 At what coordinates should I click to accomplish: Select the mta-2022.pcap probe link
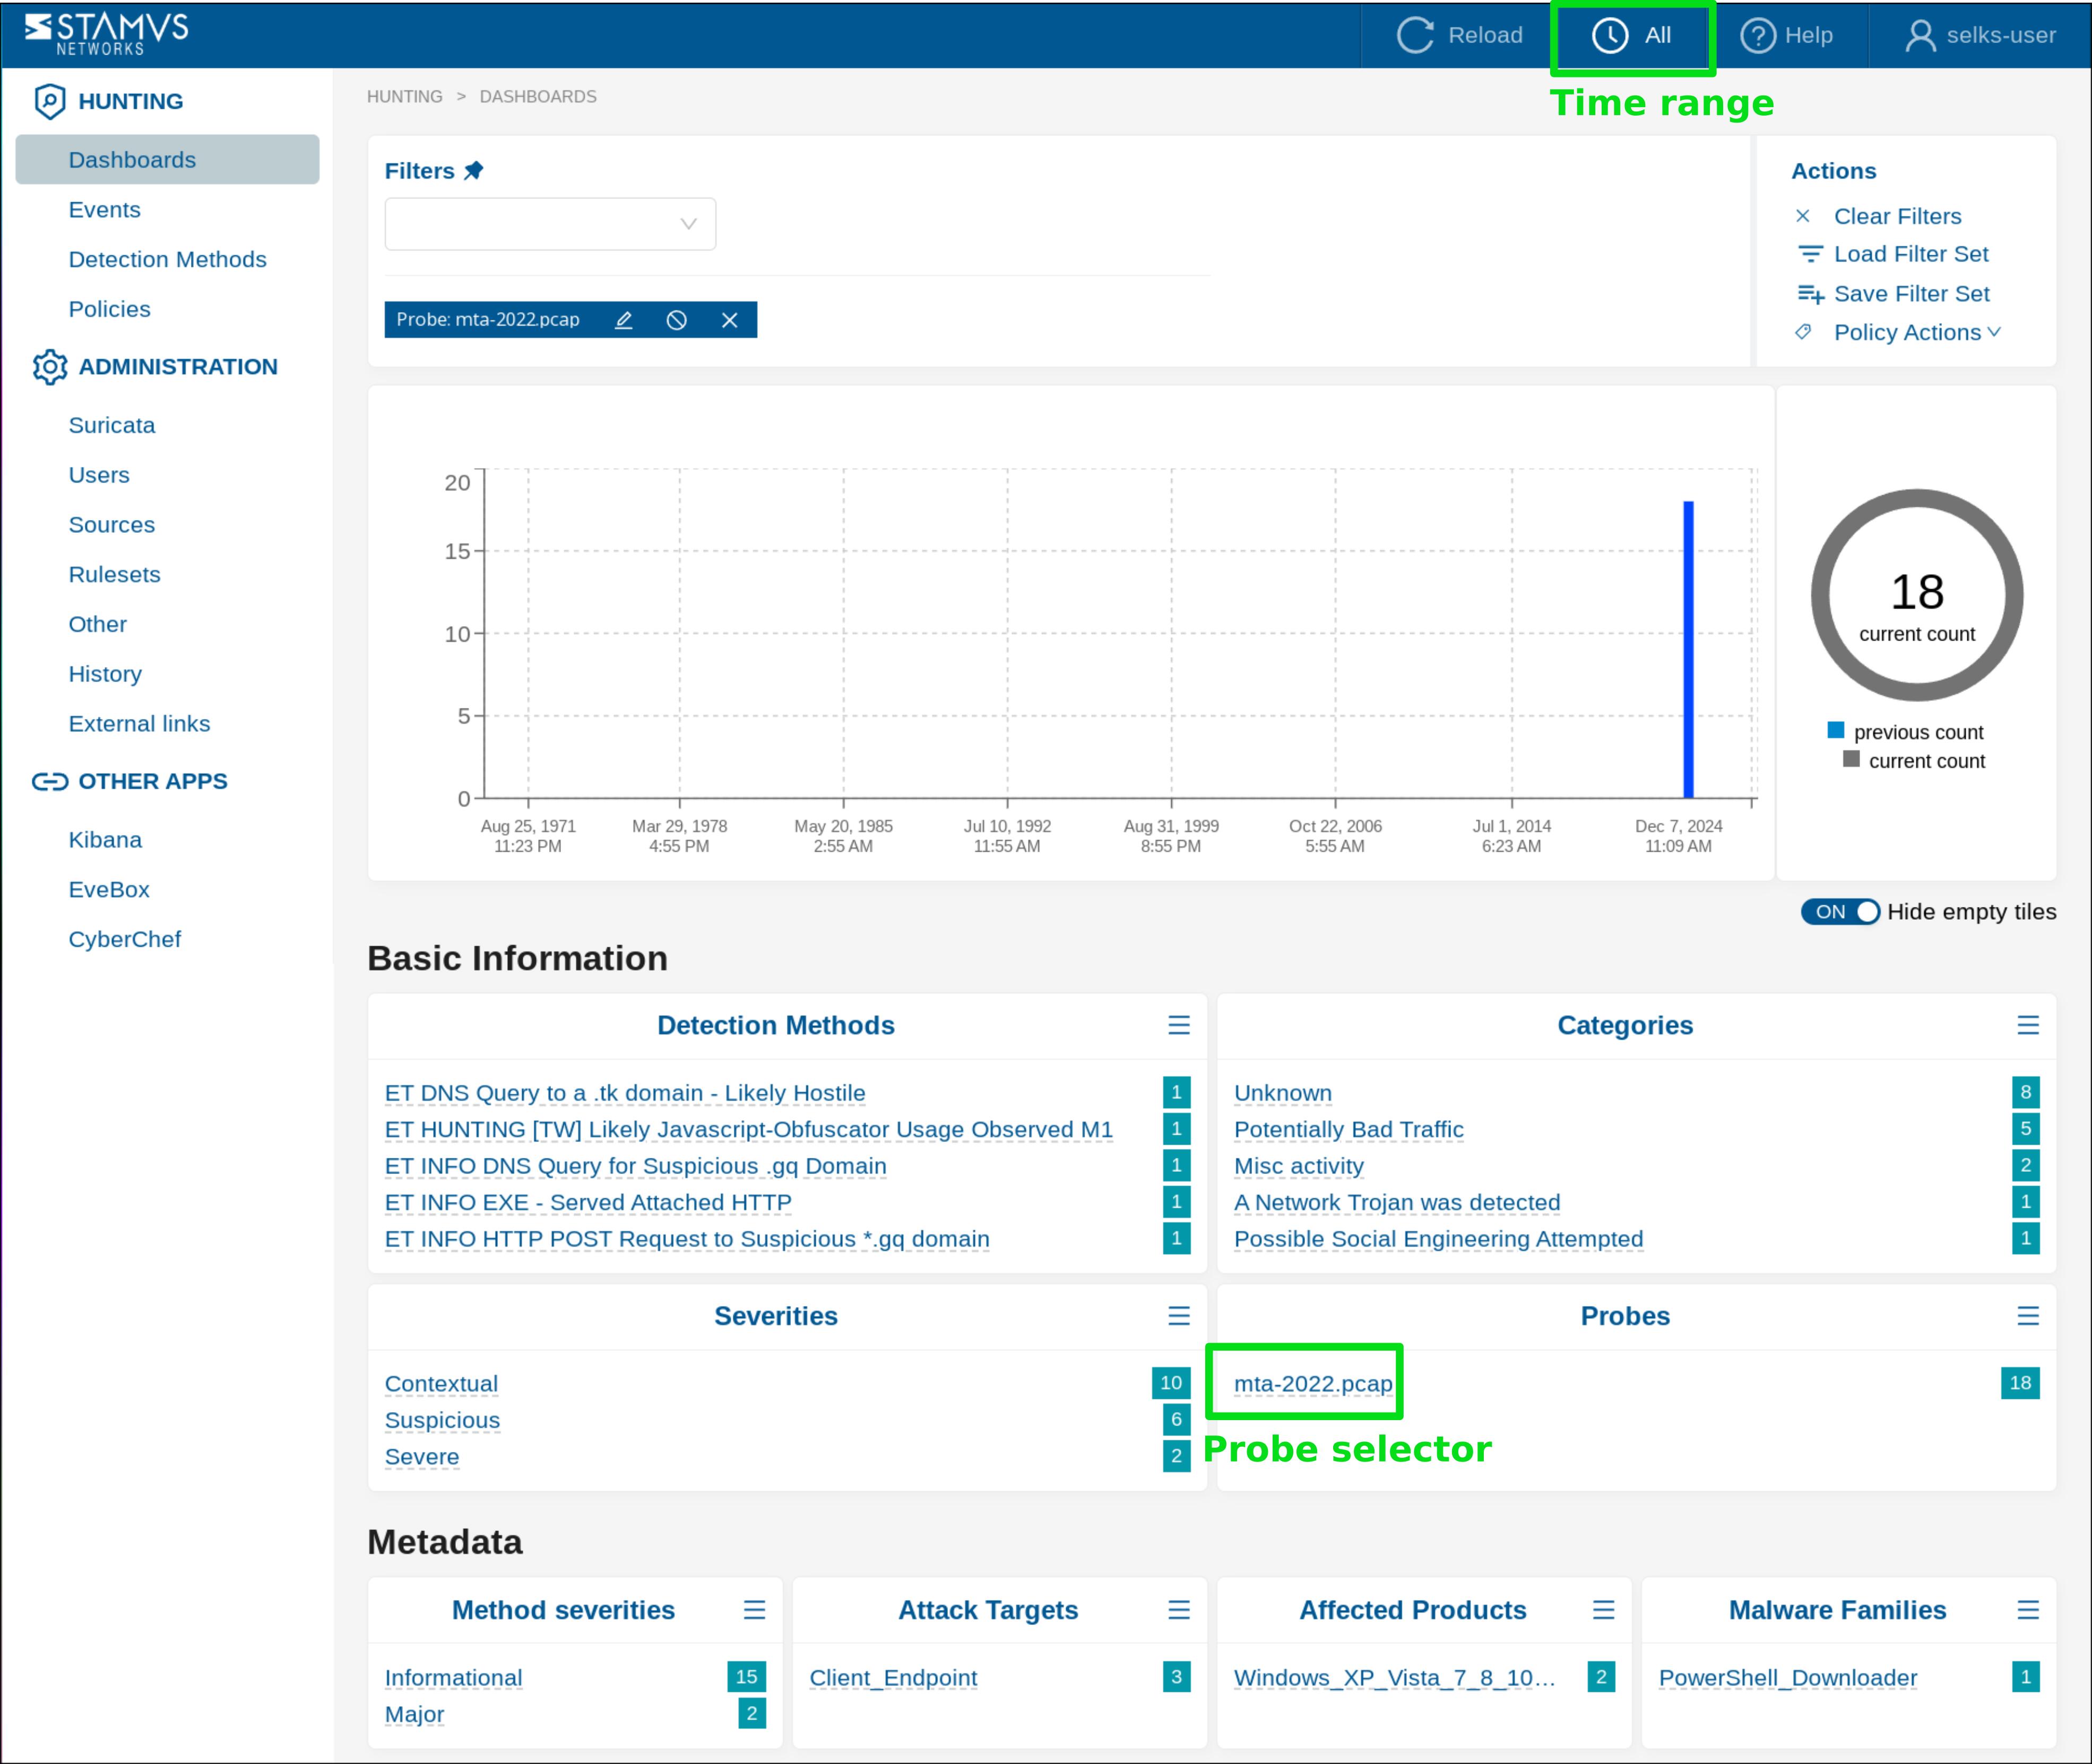click(1312, 1384)
